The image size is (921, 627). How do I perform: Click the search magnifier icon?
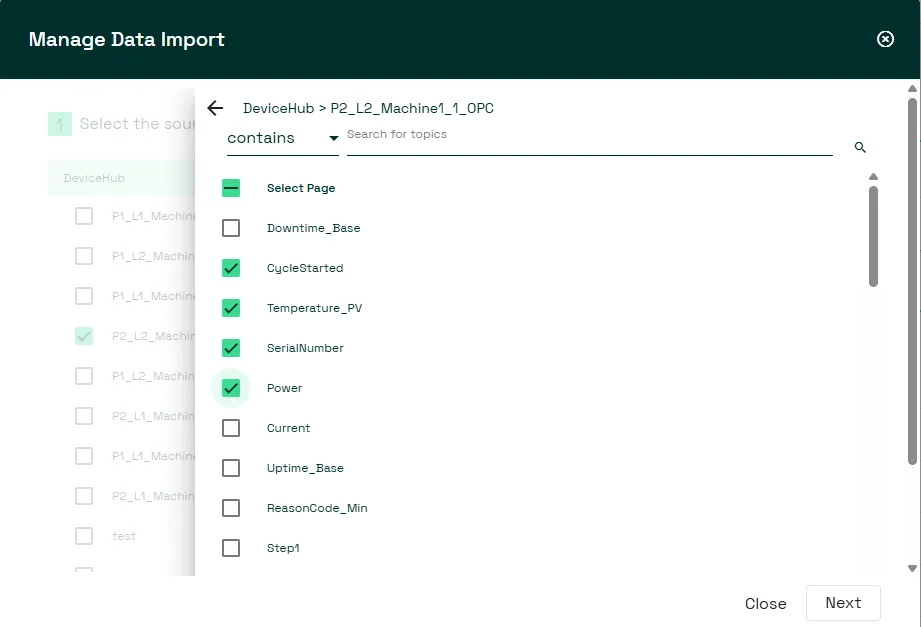860,147
